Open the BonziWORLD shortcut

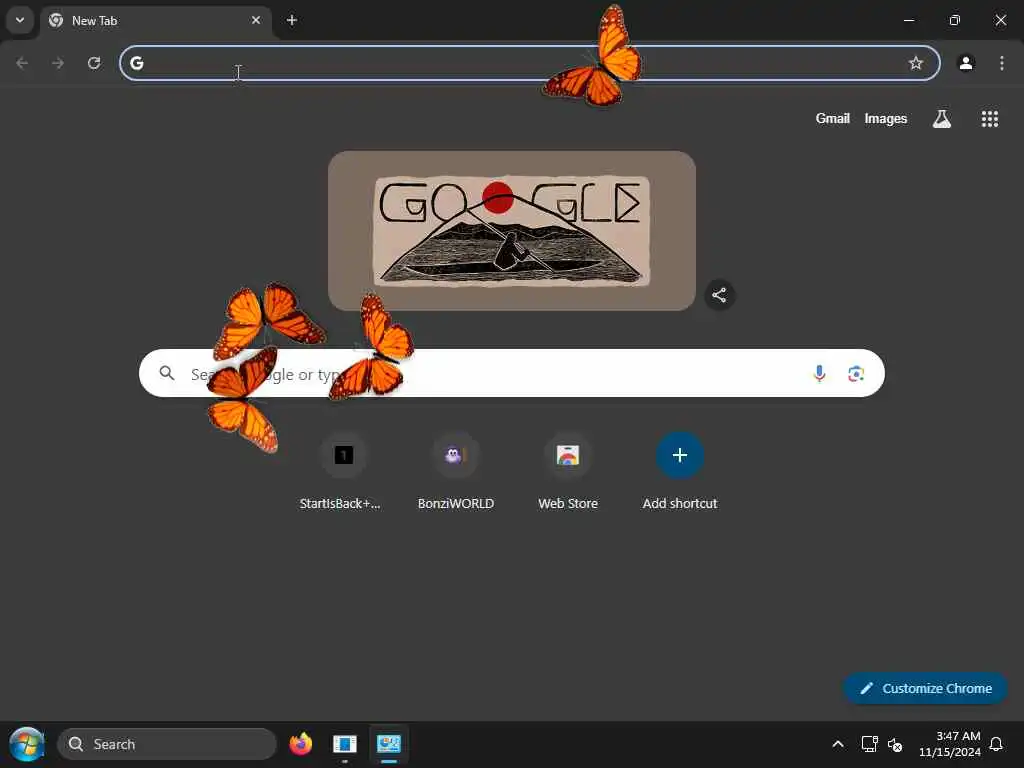pyautogui.click(x=456, y=472)
